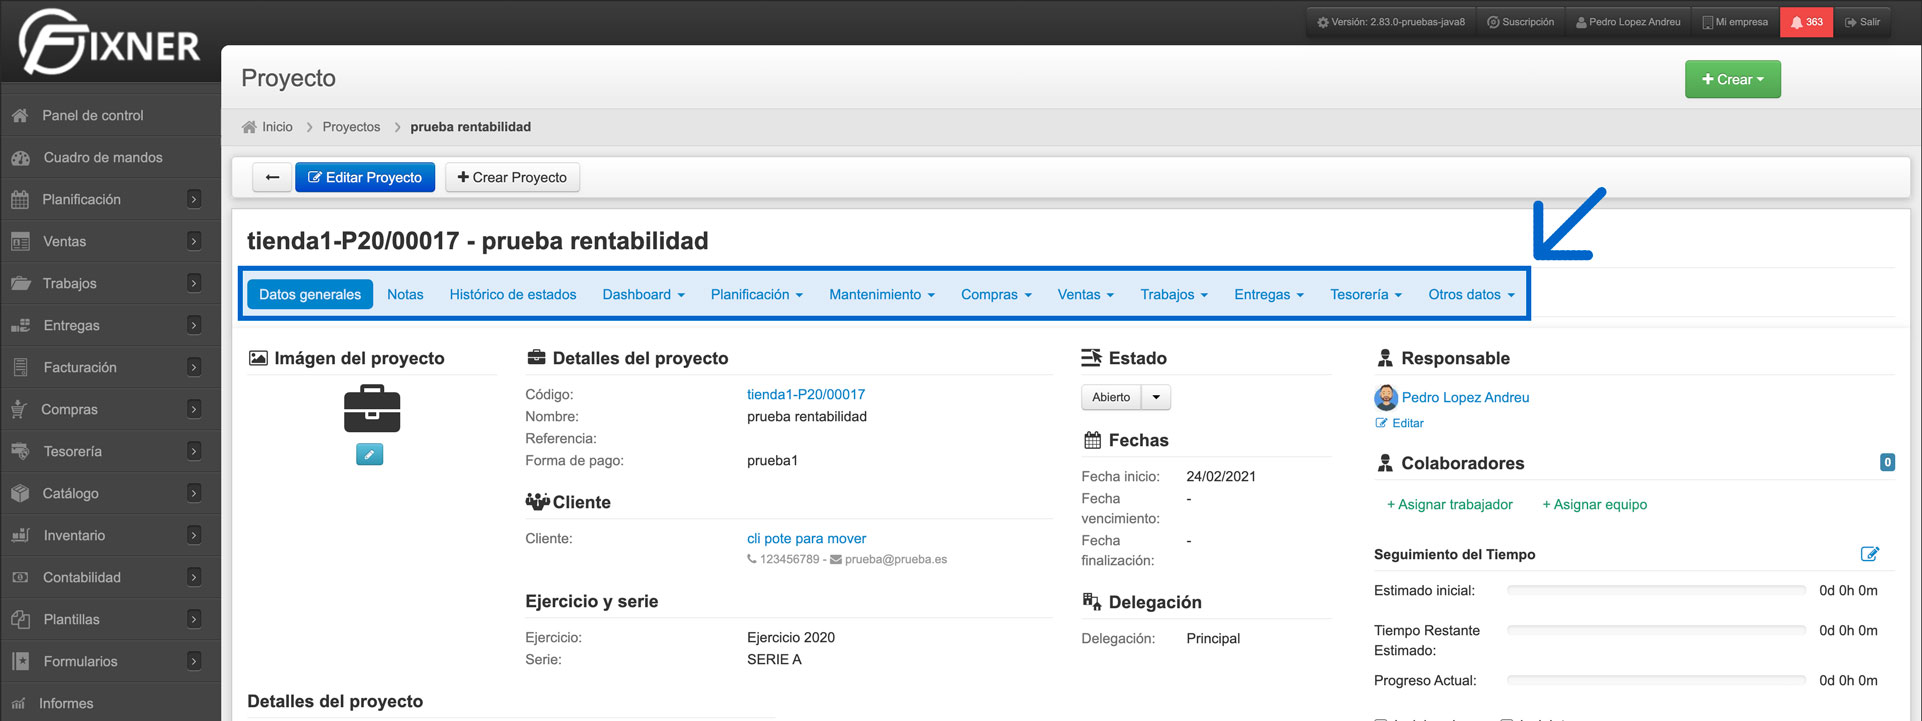Open the Planificación tab dropdown
The width and height of the screenshot is (1922, 721).
pyautogui.click(x=756, y=295)
